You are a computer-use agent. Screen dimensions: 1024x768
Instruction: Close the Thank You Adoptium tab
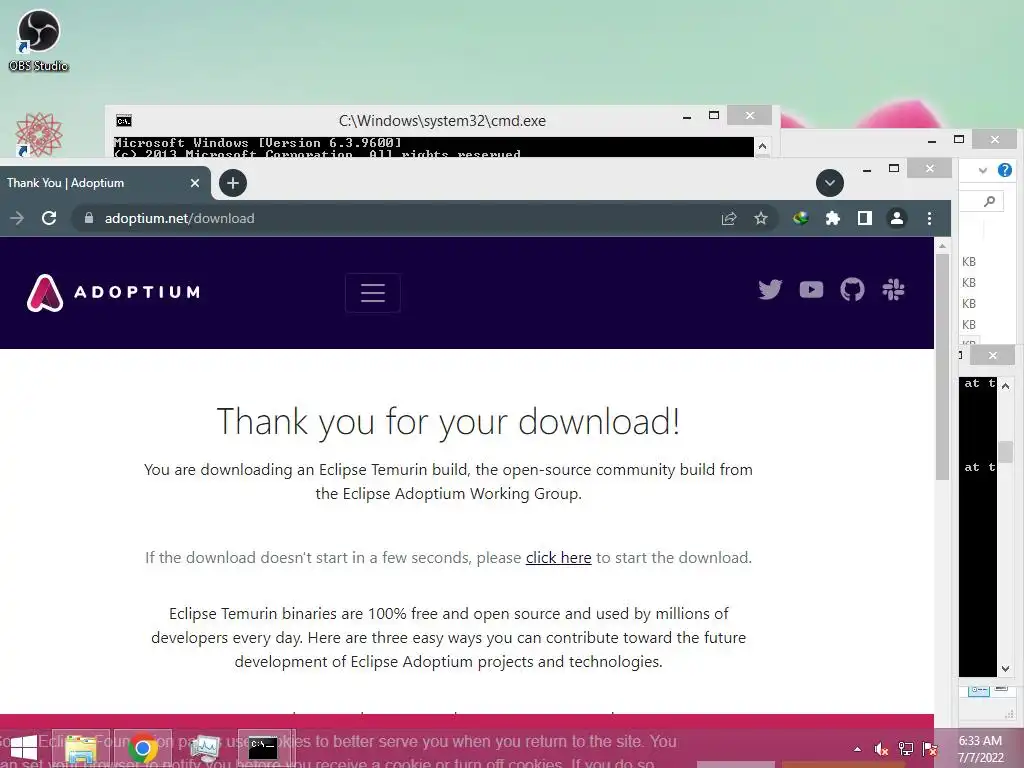coord(195,183)
